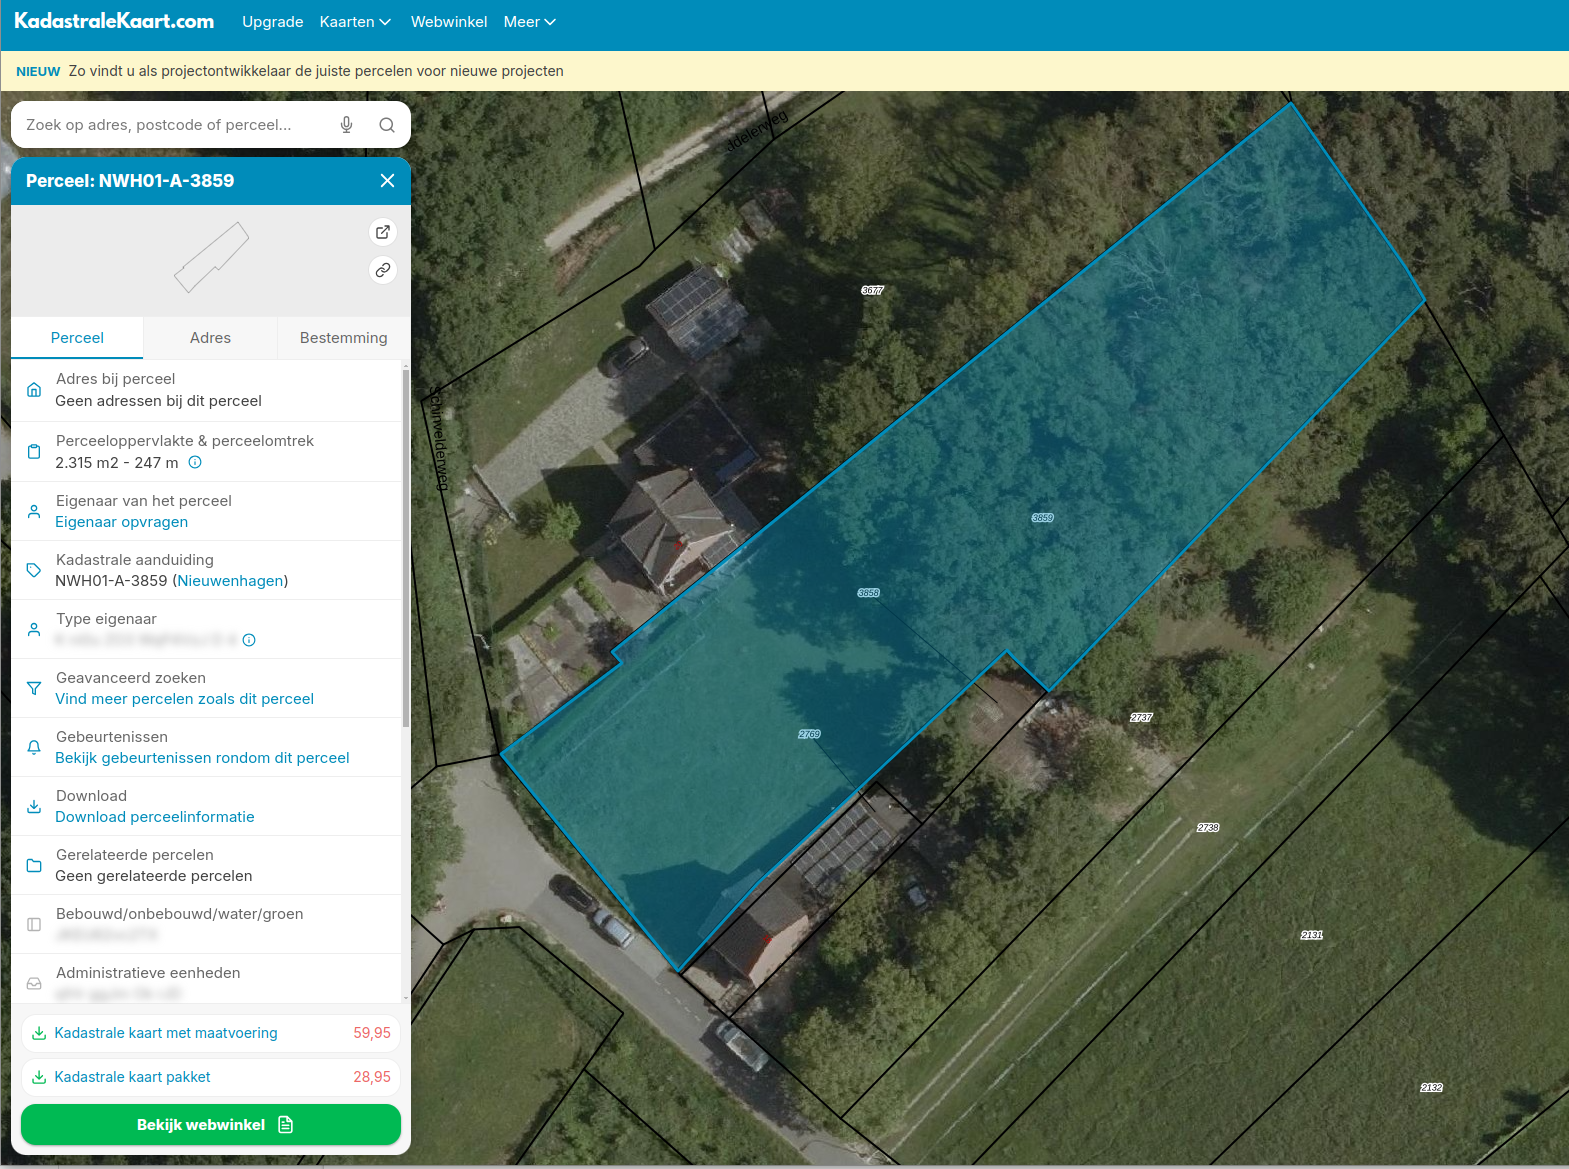Click the document icon on Bekijk webwinkel
Viewport: 1569px width, 1169px height.
[x=286, y=1125]
